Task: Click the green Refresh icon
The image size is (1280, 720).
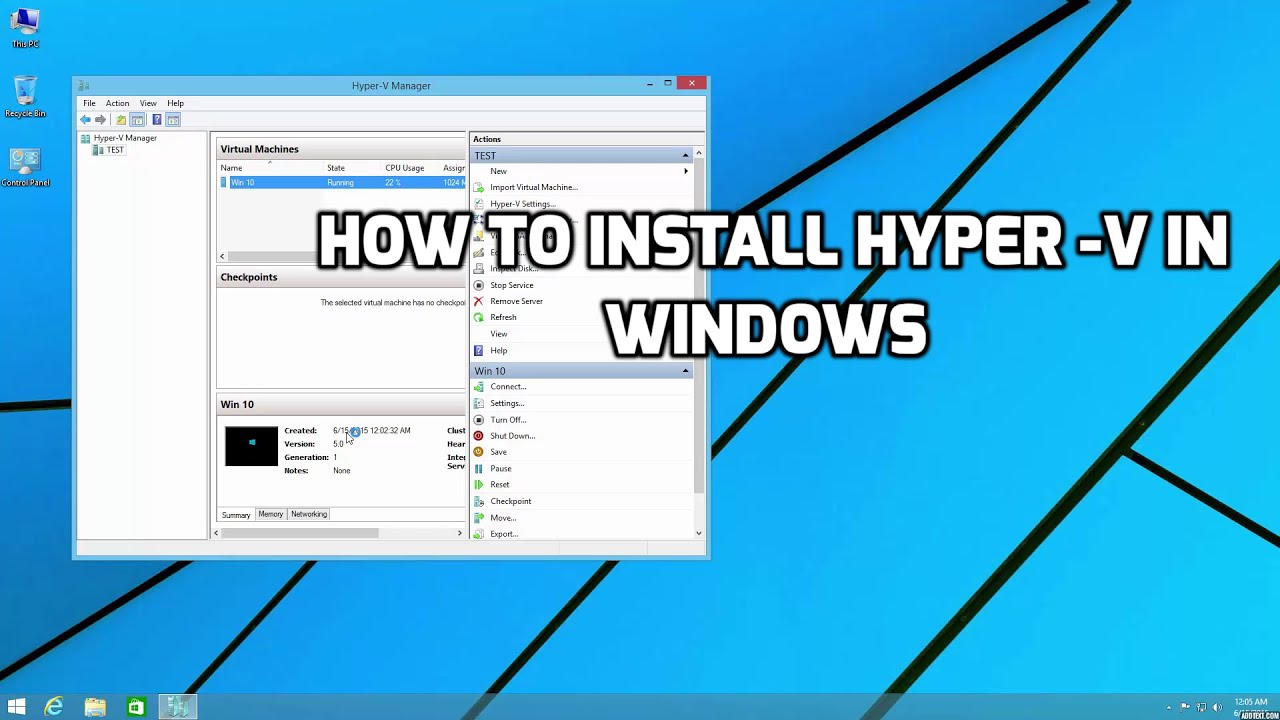Action: pos(479,317)
